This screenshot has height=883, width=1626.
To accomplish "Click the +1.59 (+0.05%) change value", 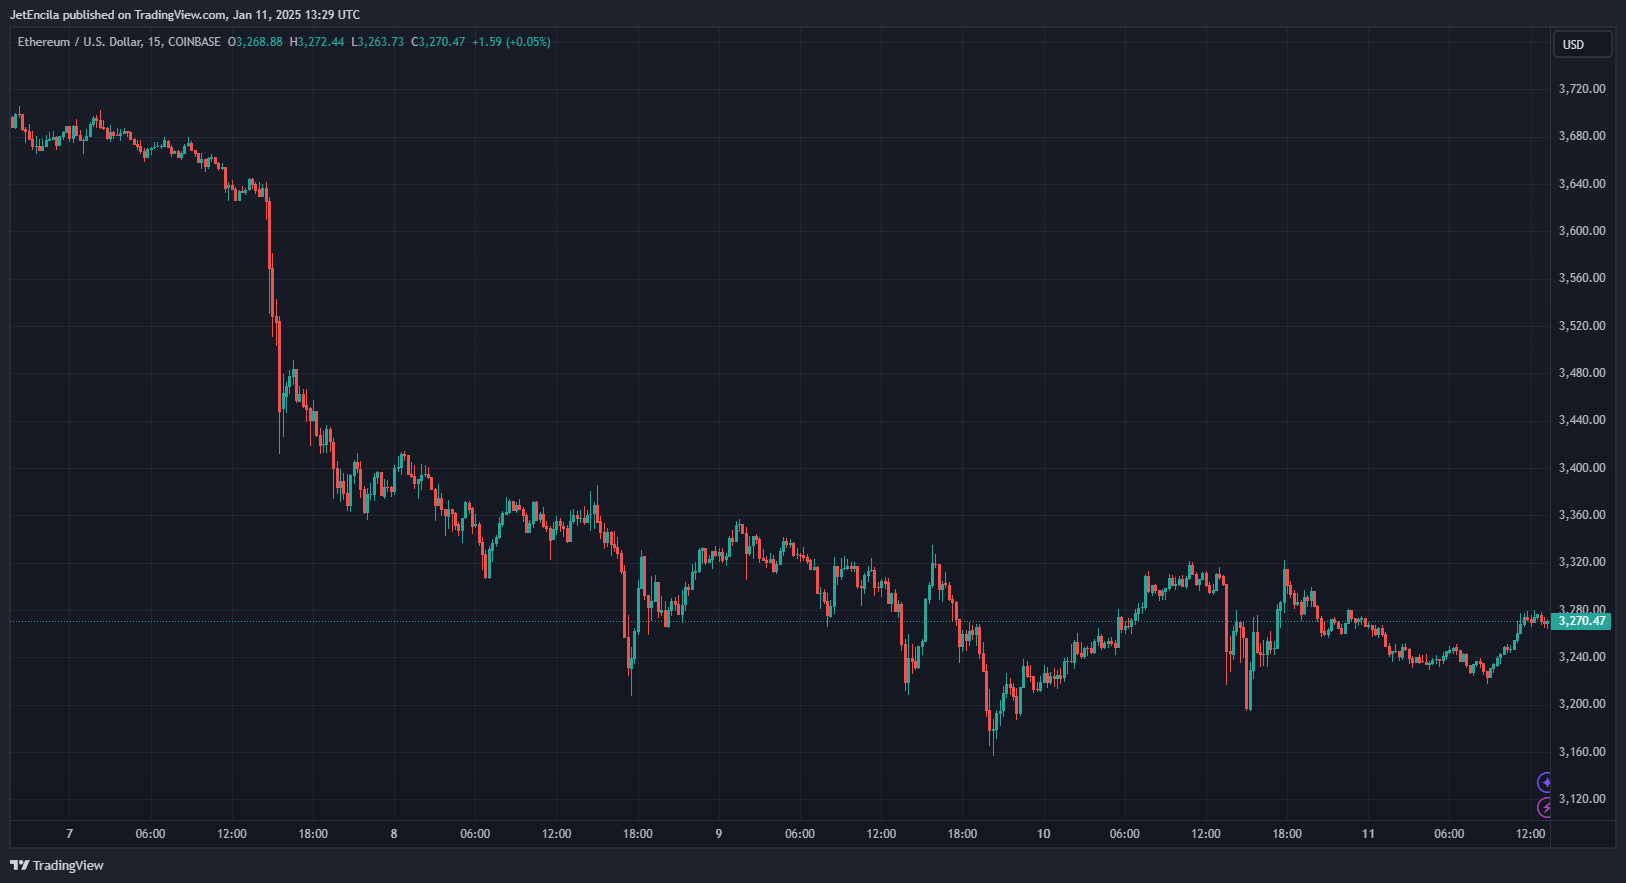I will (x=511, y=42).
